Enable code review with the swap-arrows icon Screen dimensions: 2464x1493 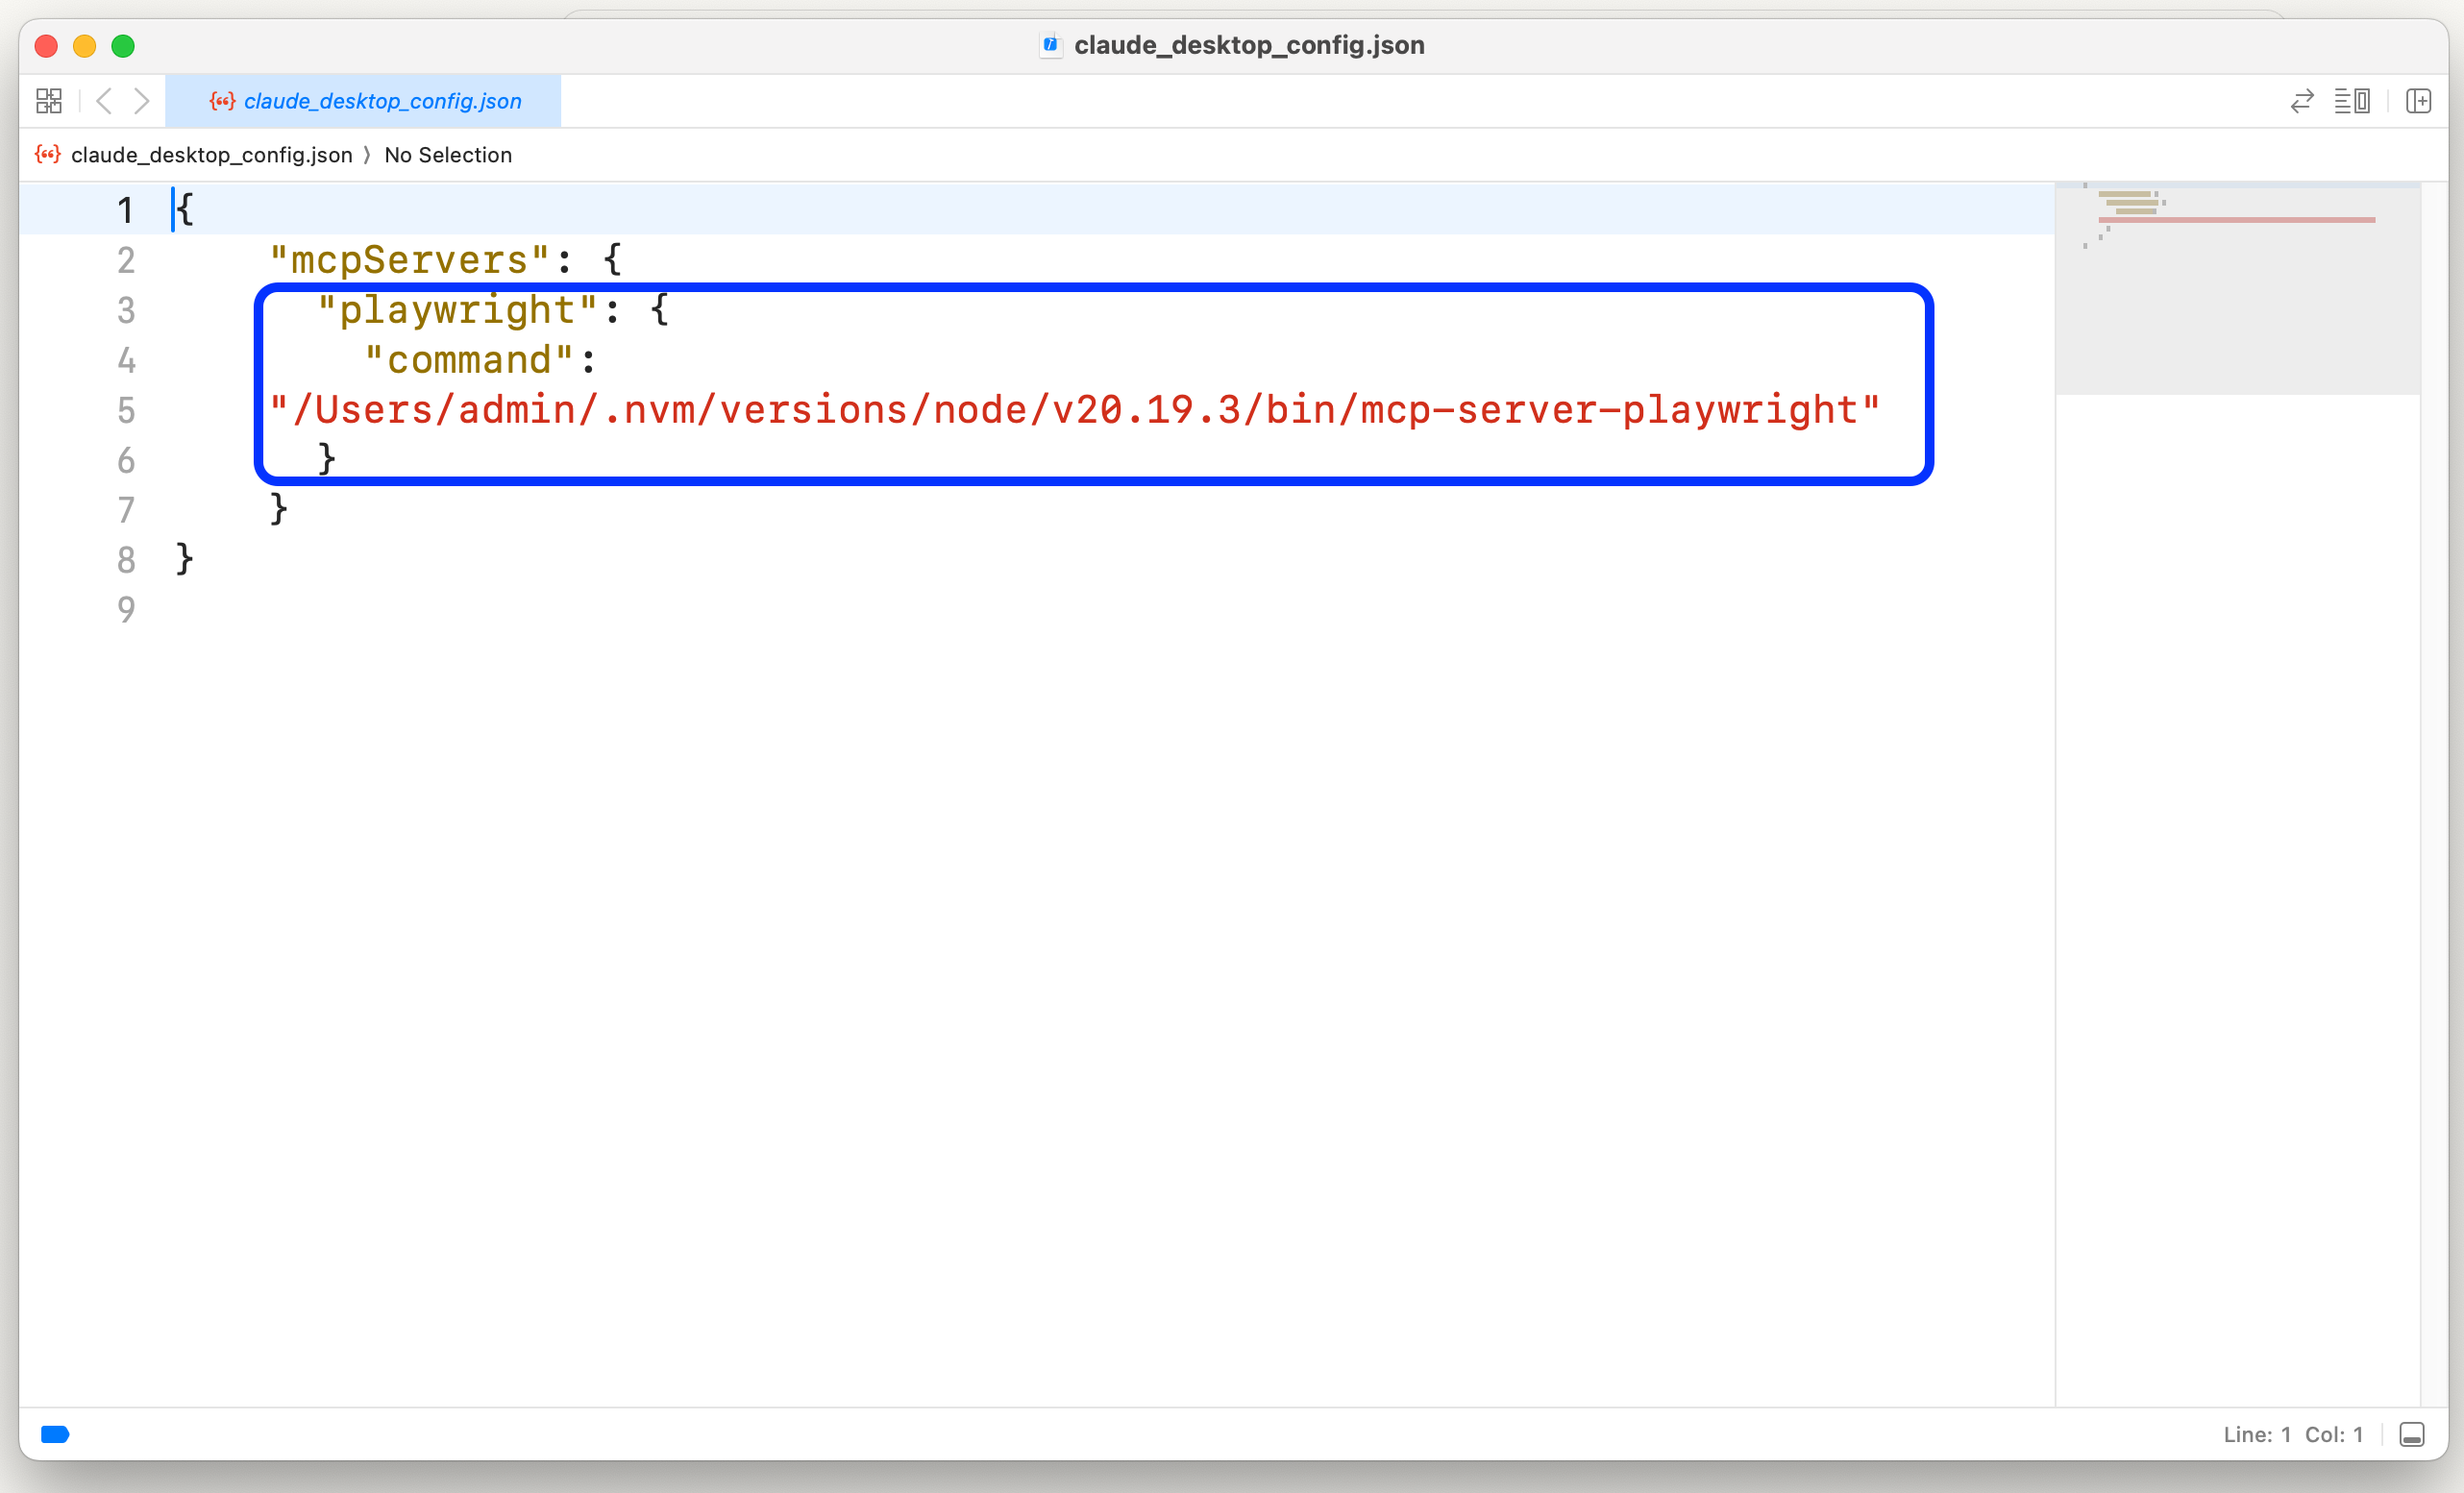coord(2302,101)
